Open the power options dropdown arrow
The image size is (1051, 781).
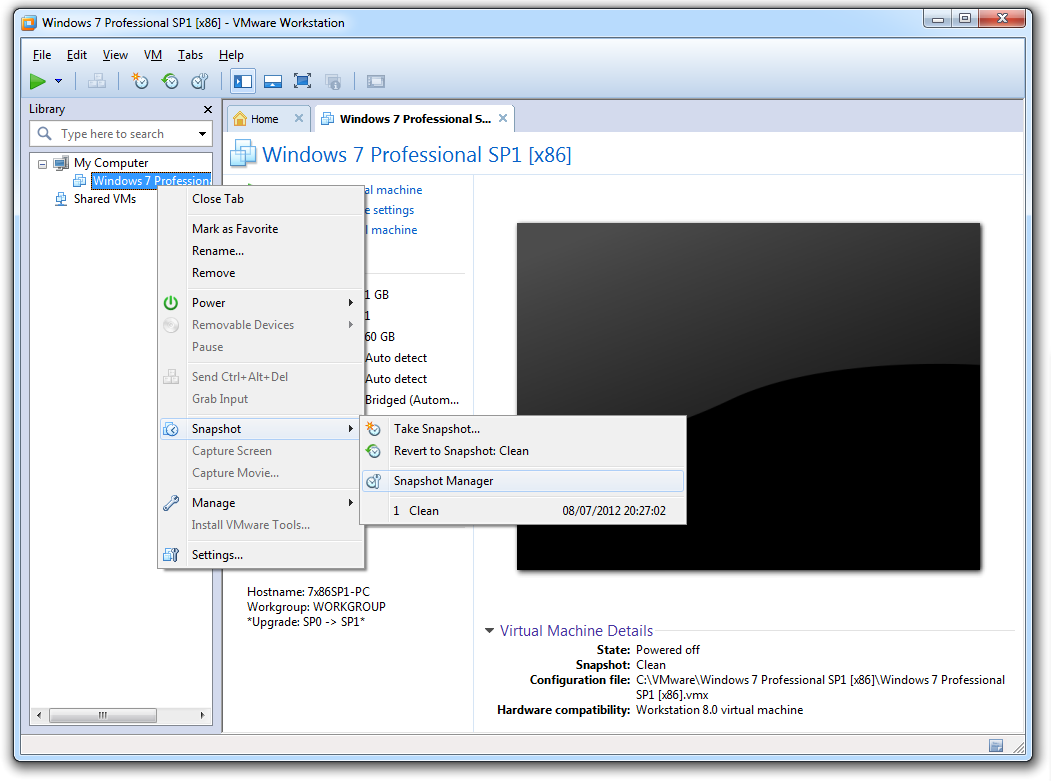[x=58, y=81]
